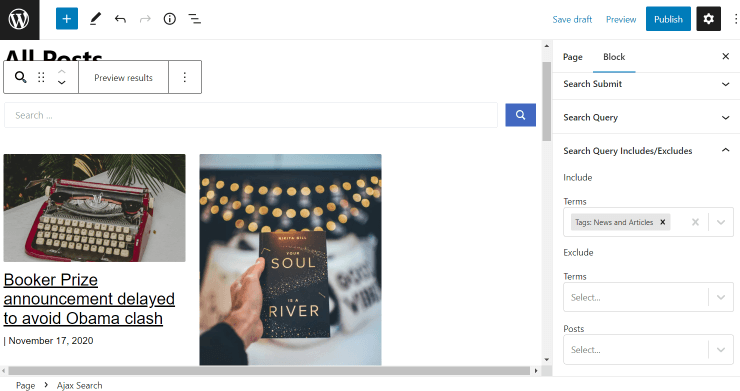This screenshot has height=391, width=740.
Task: Click the blue add block plus button
Action: click(67, 19)
